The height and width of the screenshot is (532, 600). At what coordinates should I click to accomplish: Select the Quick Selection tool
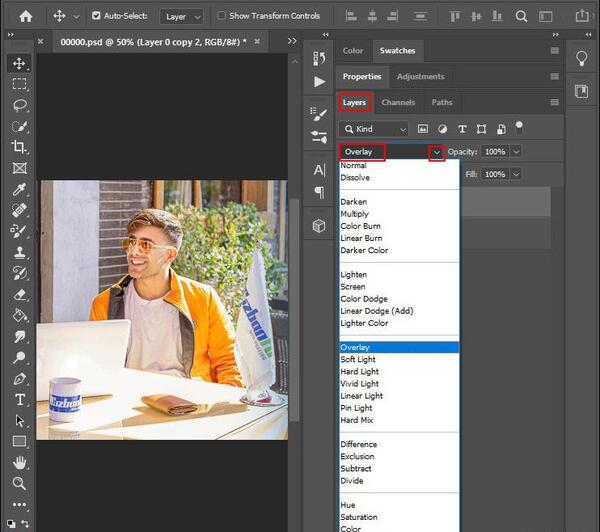pyautogui.click(x=19, y=126)
